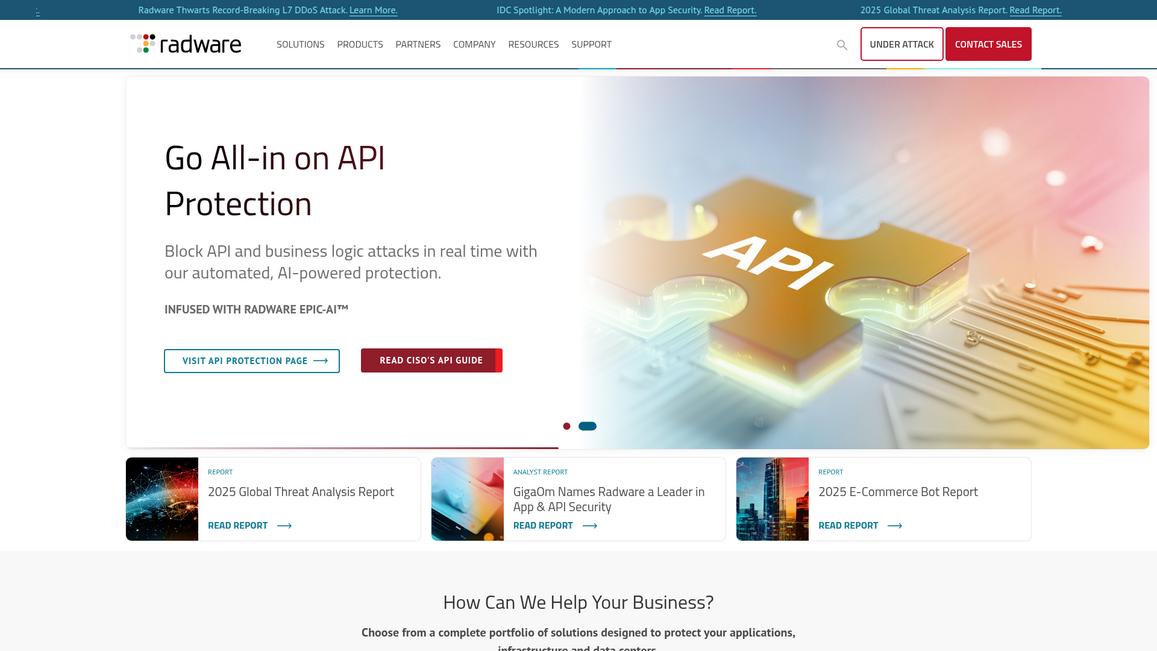The height and width of the screenshot is (651, 1157).
Task: Click How Can We Help Your Business heading
Action: click(578, 602)
